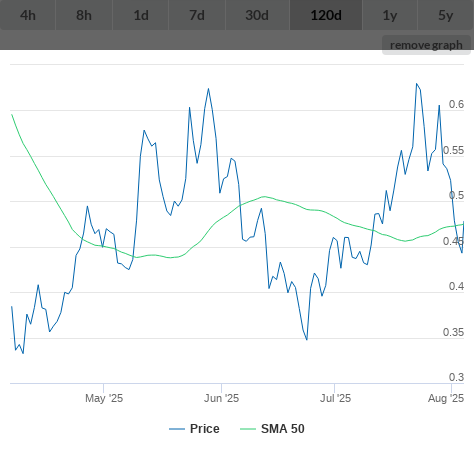
Task: Click the blue Price legend line marker
Action: click(177, 429)
